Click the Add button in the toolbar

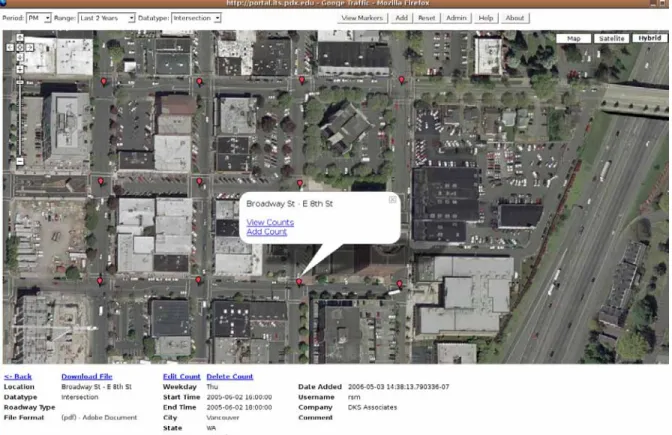402,18
